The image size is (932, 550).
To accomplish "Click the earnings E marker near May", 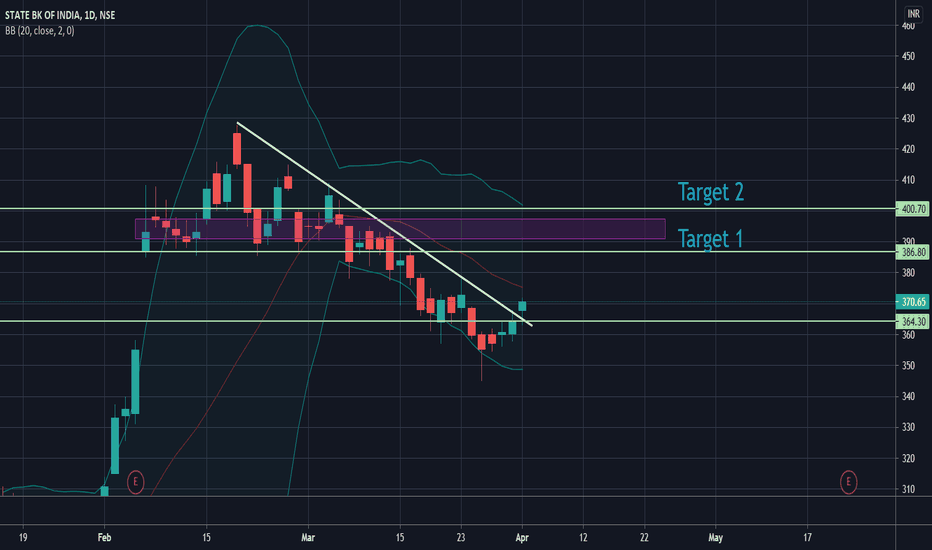I will coord(848,482).
